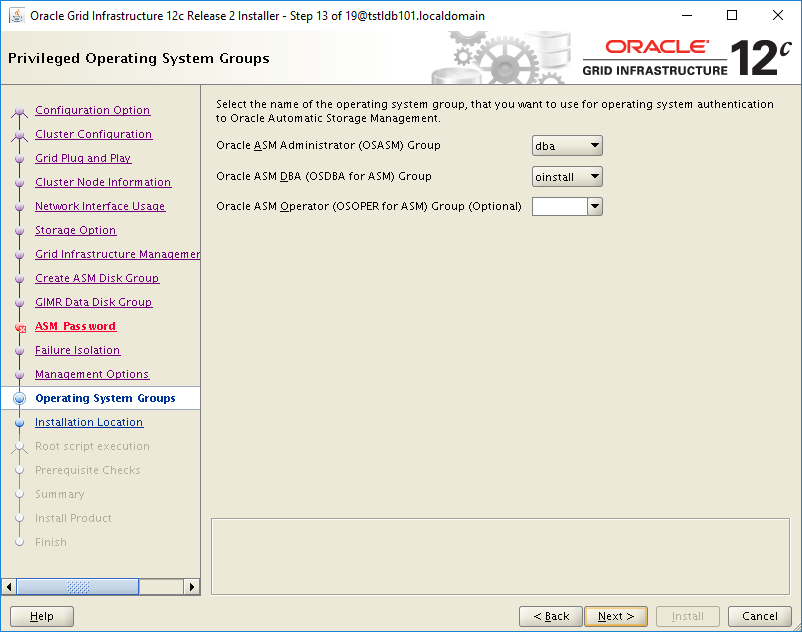Image resolution: width=802 pixels, height=632 pixels.
Task: Expand the OSOPER for ASM group dropdown arrow
Action: click(x=594, y=207)
